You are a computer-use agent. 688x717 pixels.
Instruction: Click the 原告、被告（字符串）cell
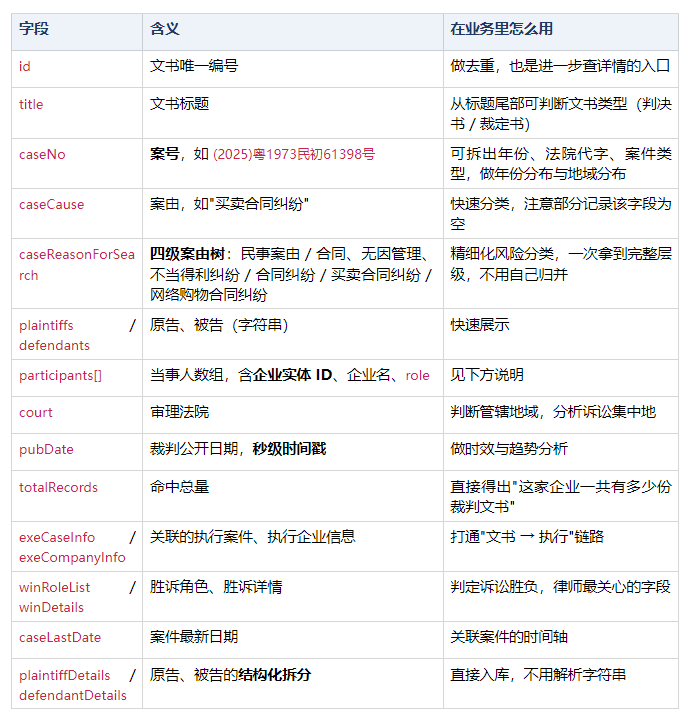(x=293, y=334)
